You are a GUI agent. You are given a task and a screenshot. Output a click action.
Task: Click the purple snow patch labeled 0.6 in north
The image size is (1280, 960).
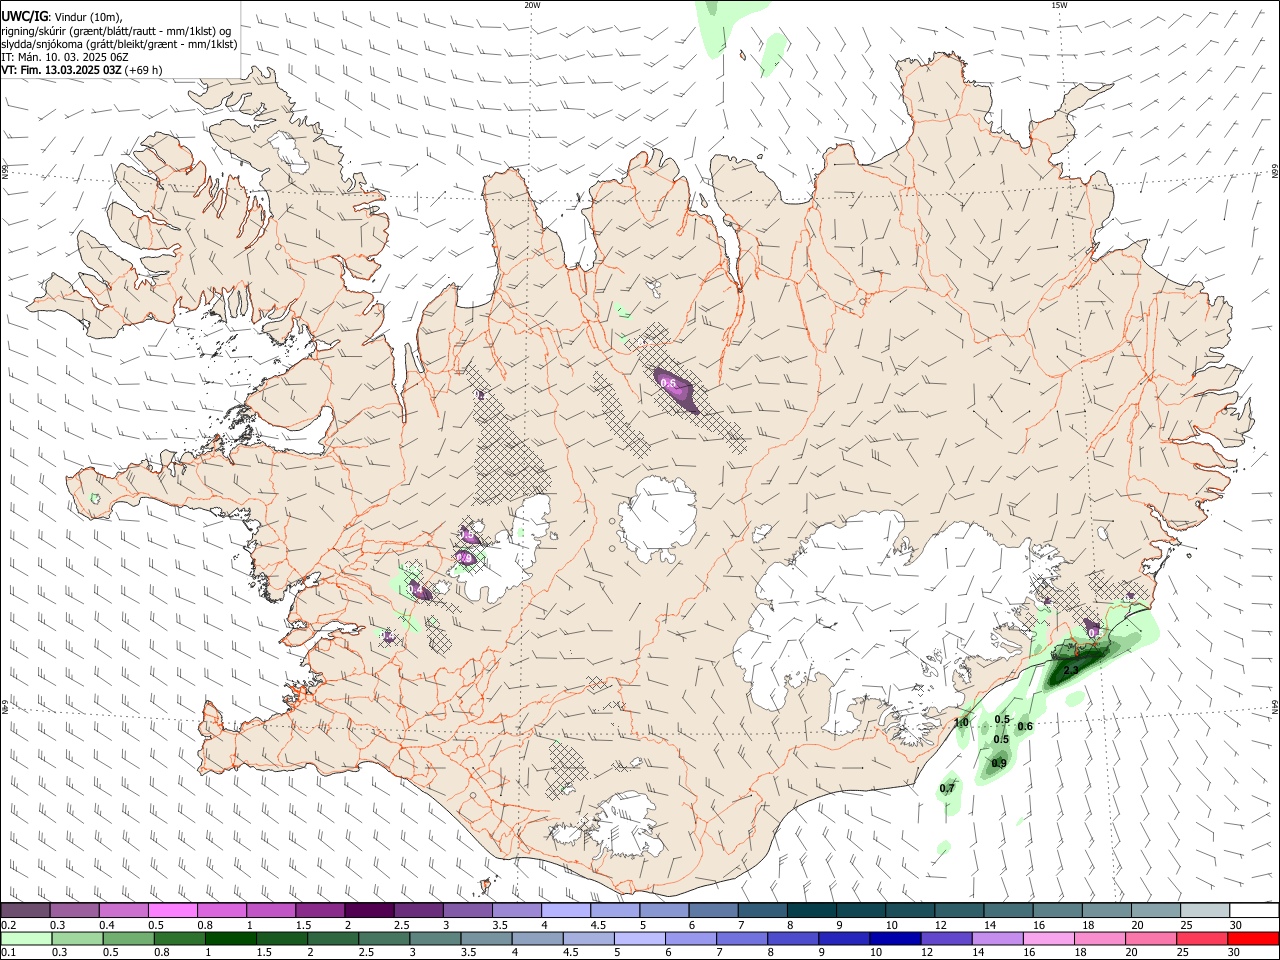point(677,390)
